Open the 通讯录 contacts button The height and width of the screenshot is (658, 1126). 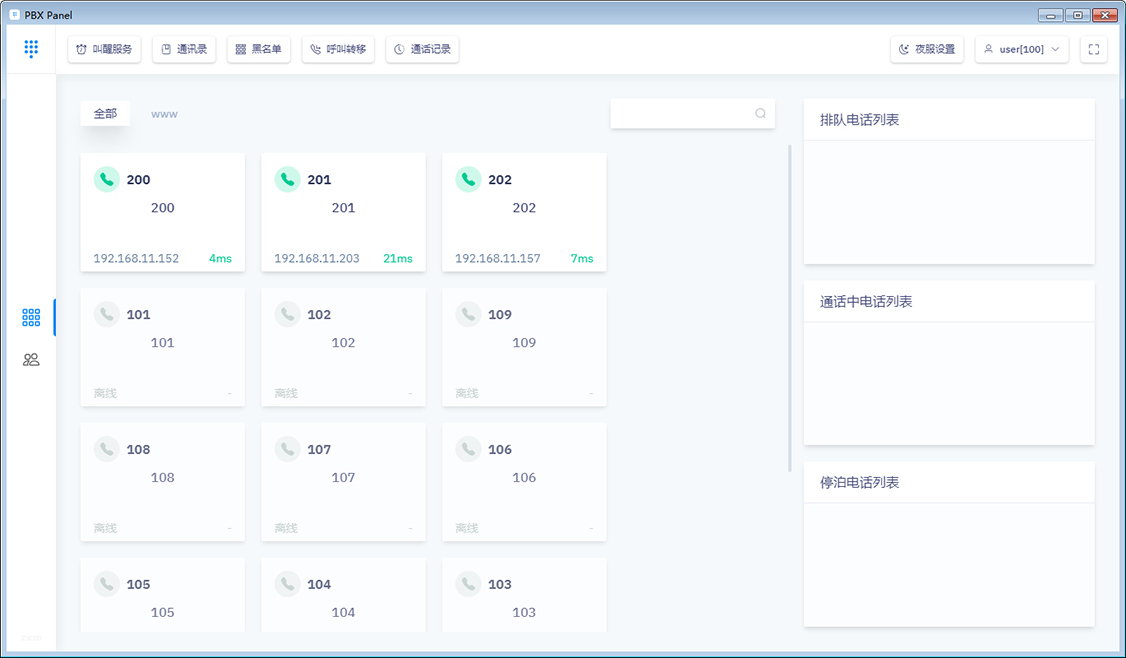184,50
